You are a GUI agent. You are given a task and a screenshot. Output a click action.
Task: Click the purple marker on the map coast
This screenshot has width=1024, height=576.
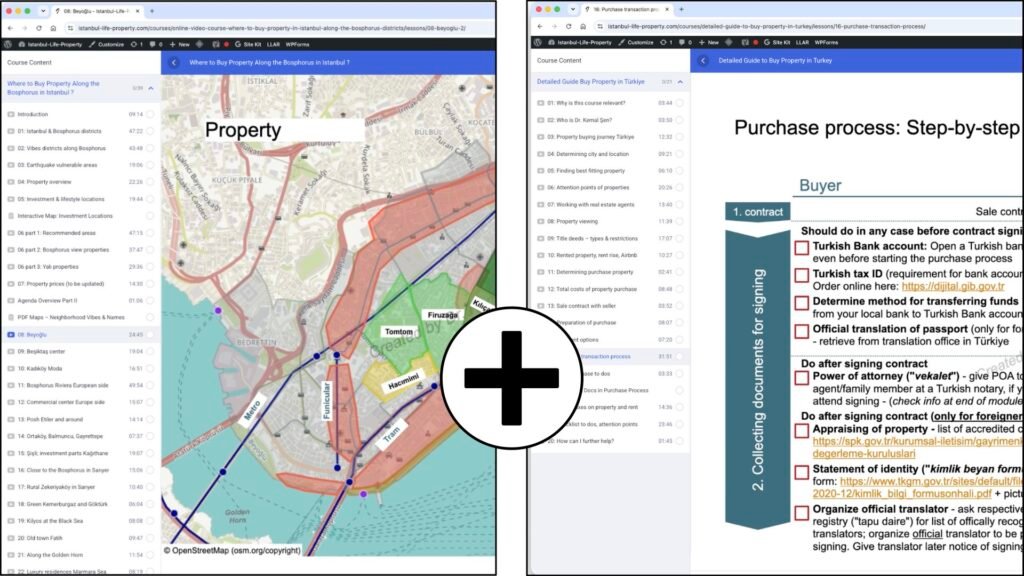click(218, 311)
